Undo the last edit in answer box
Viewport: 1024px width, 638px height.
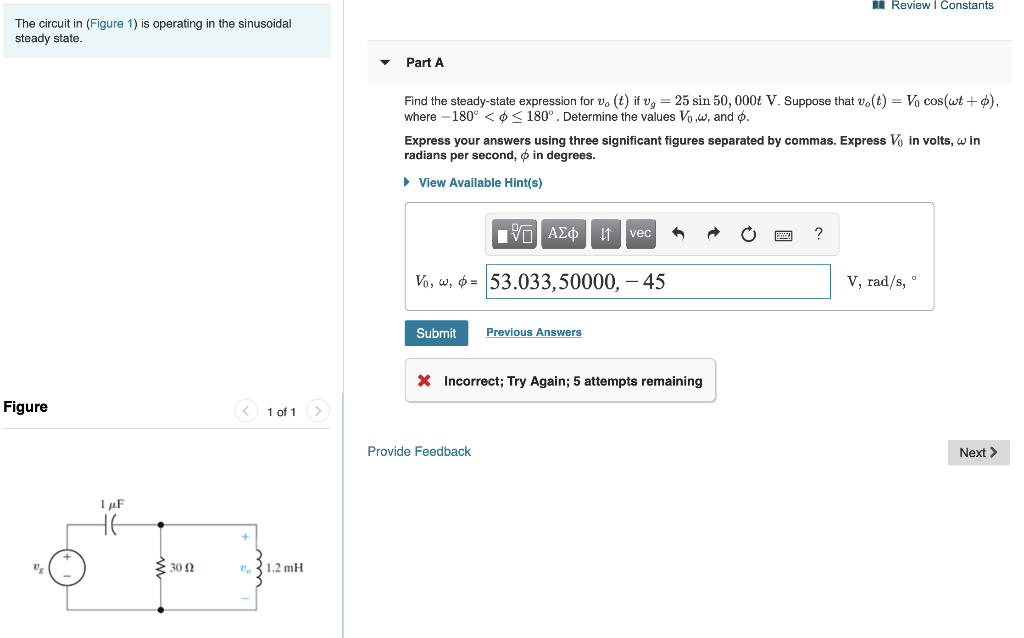tap(679, 234)
